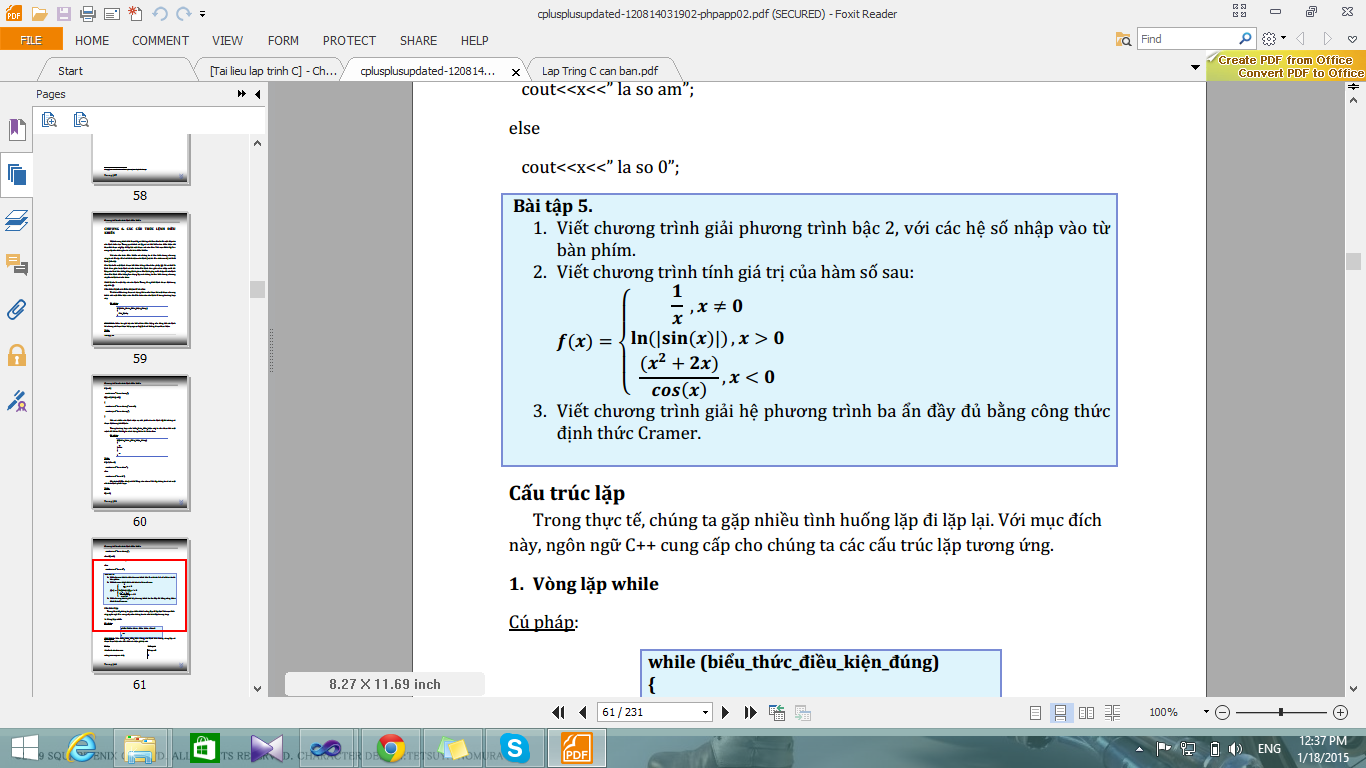
Task: Enable single page view mode
Action: (x=1036, y=713)
